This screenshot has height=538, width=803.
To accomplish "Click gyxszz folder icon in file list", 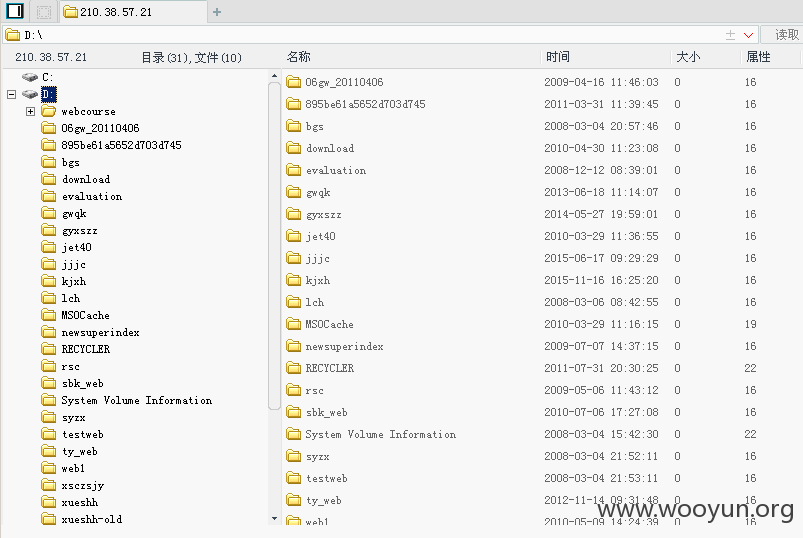I will tap(293, 214).
